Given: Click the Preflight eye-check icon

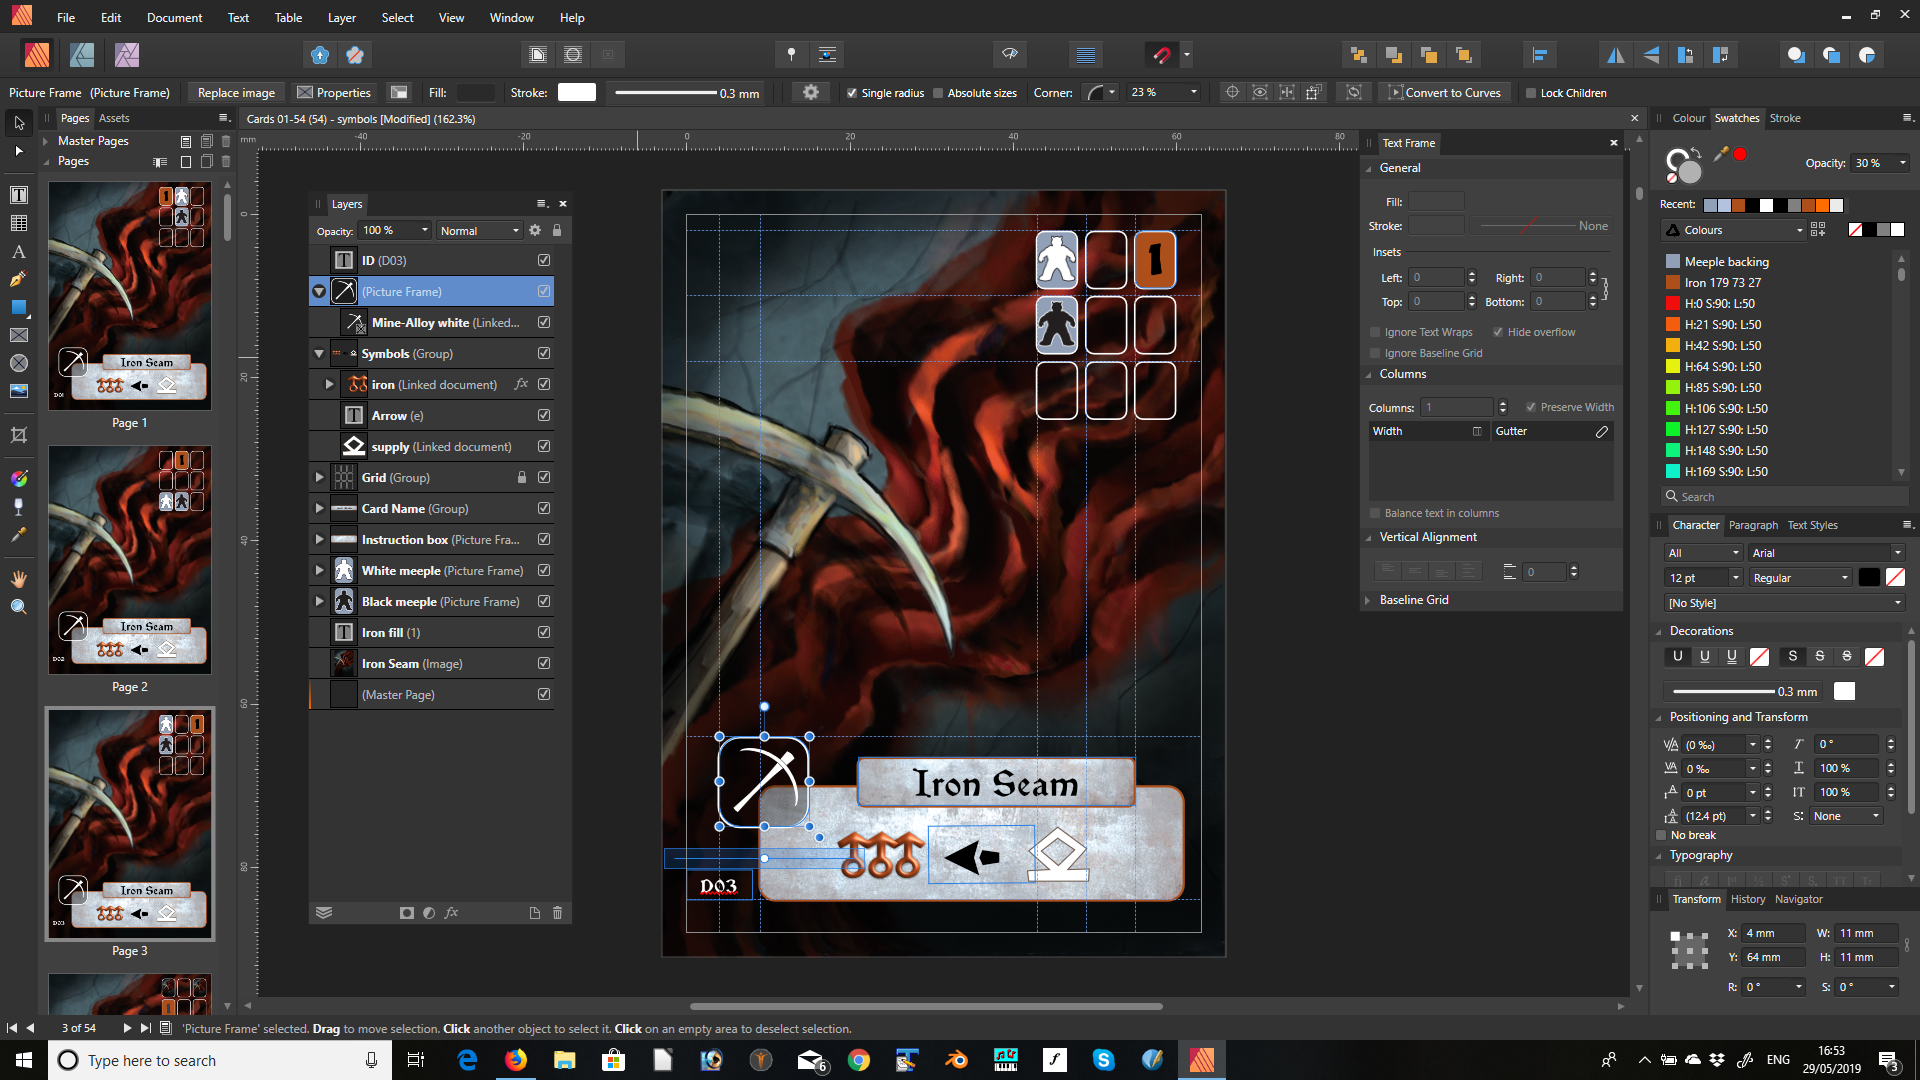Looking at the screenshot, I should pyautogui.click(x=1010, y=55).
